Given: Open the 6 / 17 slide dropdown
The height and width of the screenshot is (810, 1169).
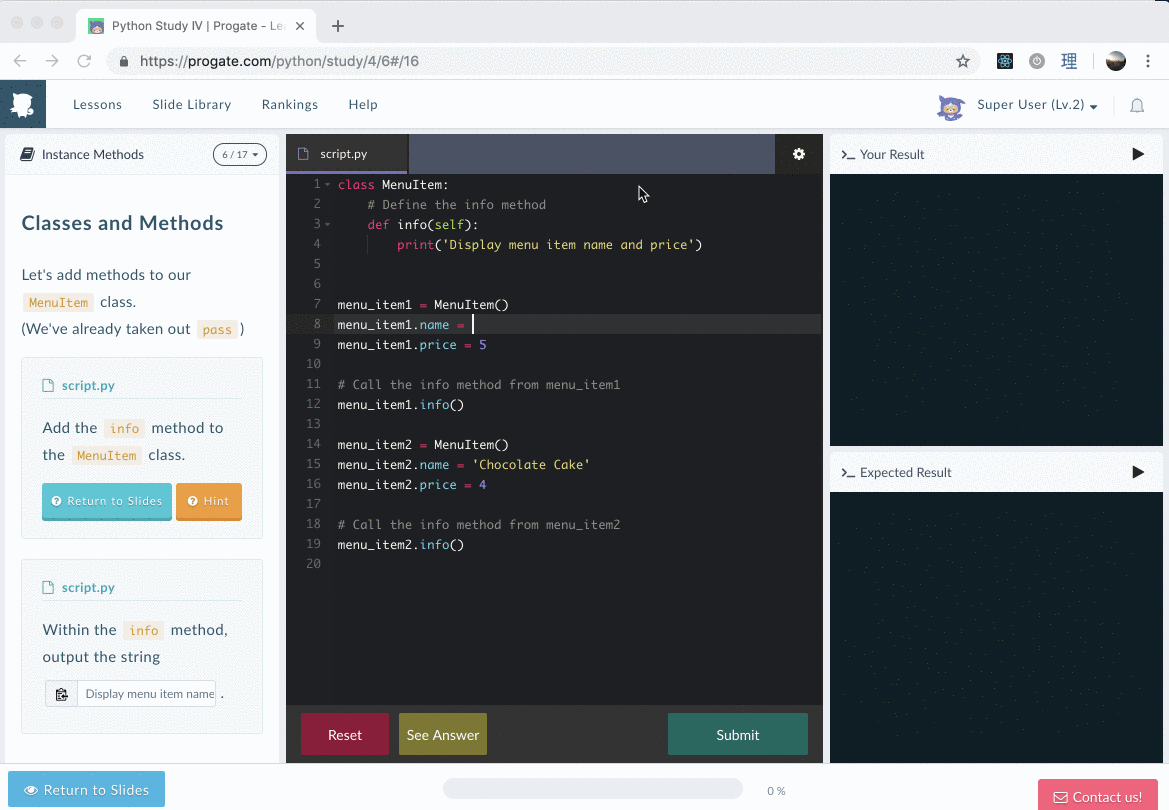Looking at the screenshot, I should (239, 154).
